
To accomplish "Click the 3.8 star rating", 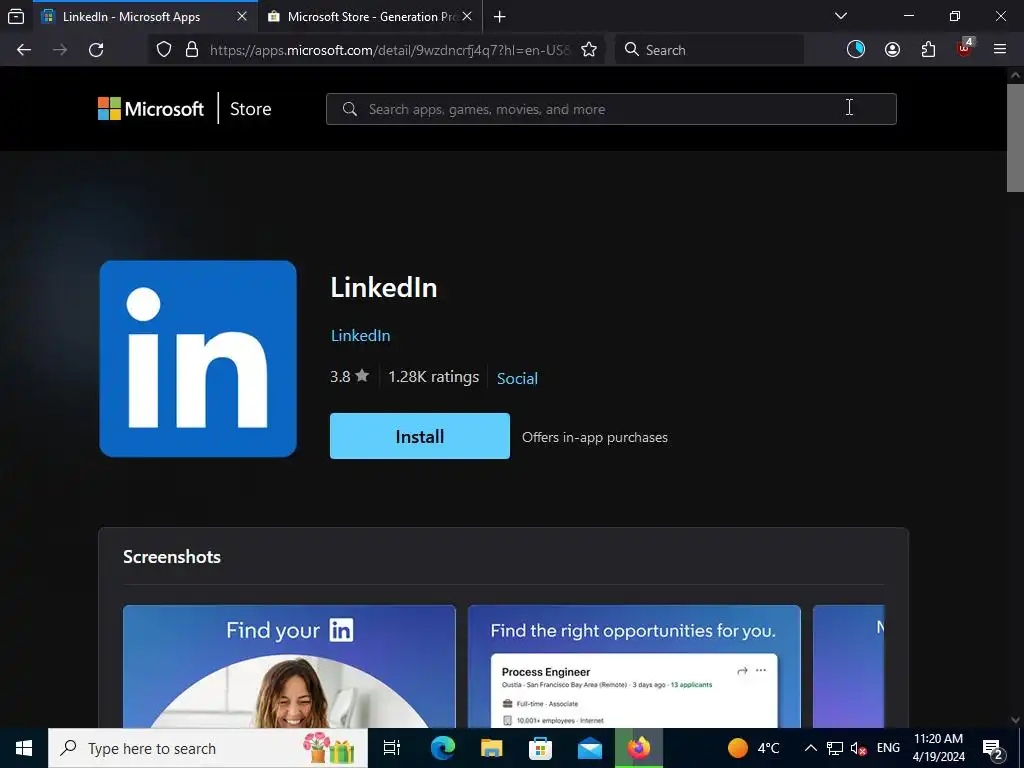I will pos(349,376).
